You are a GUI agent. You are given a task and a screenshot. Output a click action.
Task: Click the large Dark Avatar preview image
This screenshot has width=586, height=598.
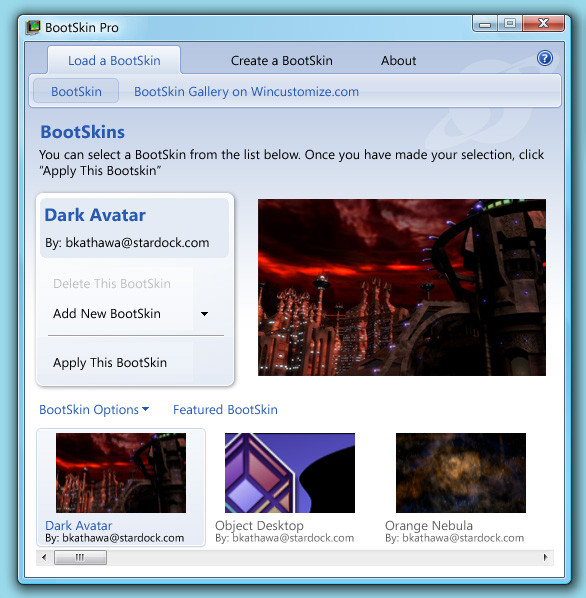402,287
